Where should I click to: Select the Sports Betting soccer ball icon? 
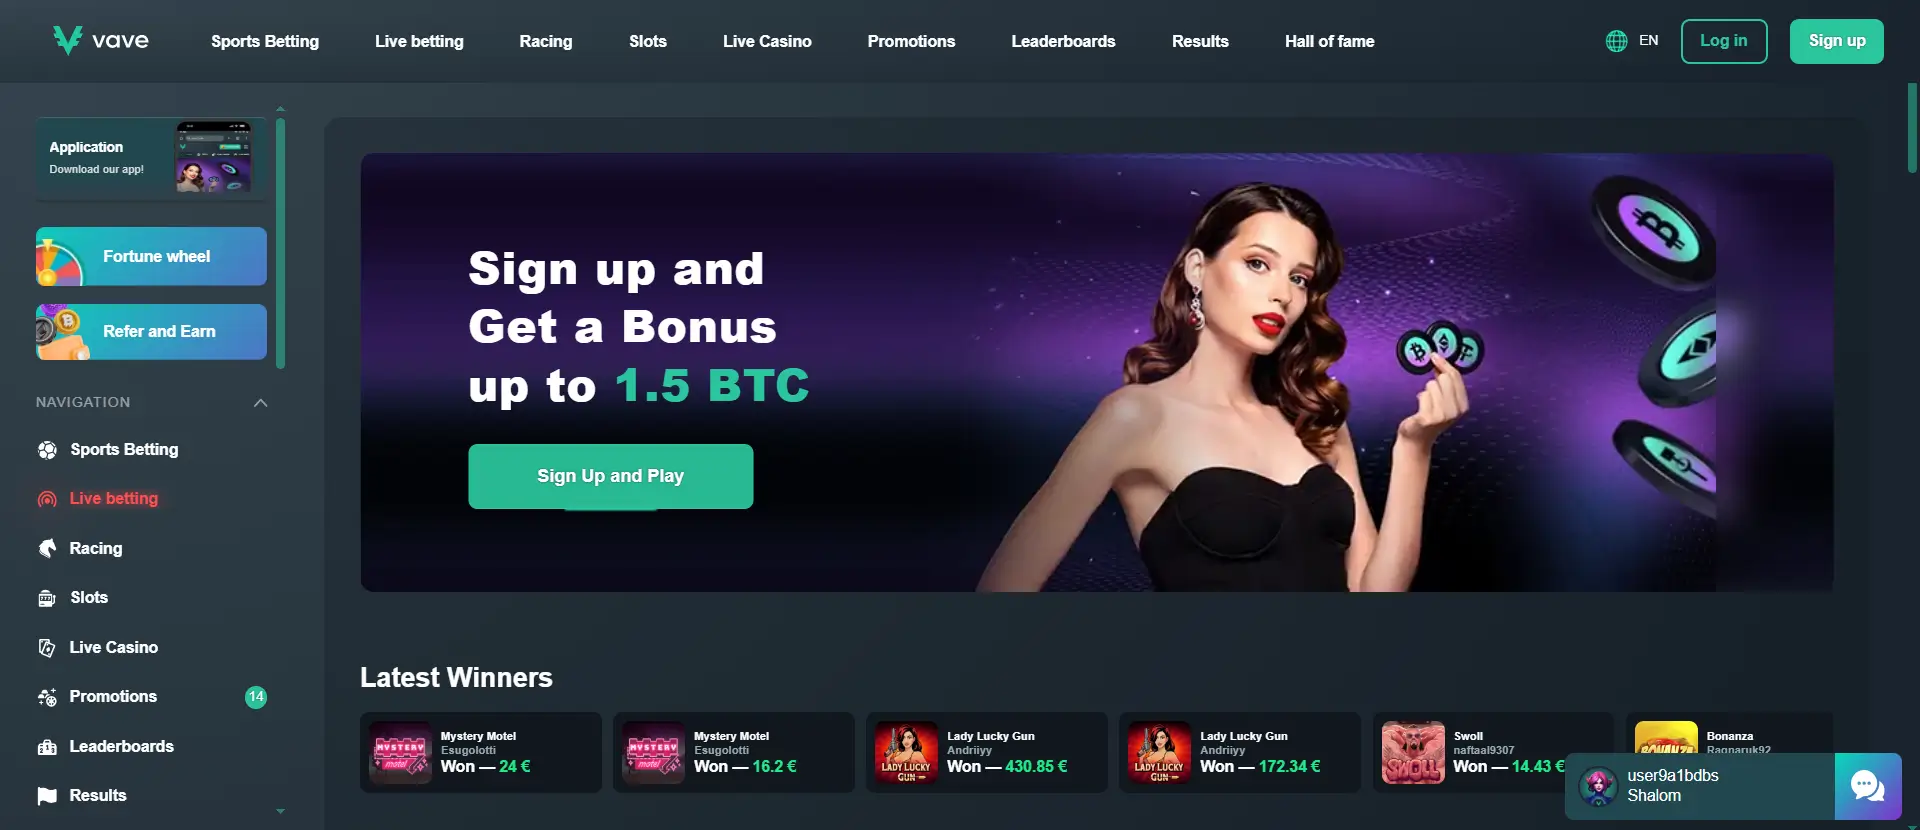(47, 450)
